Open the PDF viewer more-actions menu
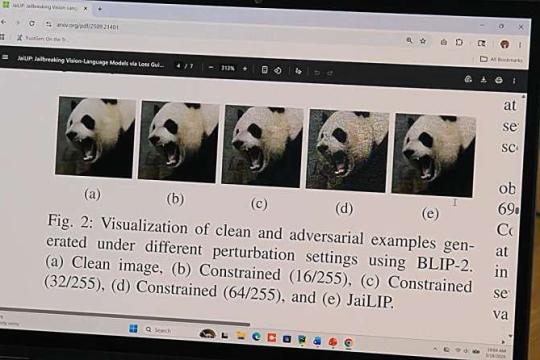Image resolution: width=540 pixels, height=360 pixels. click(514, 81)
